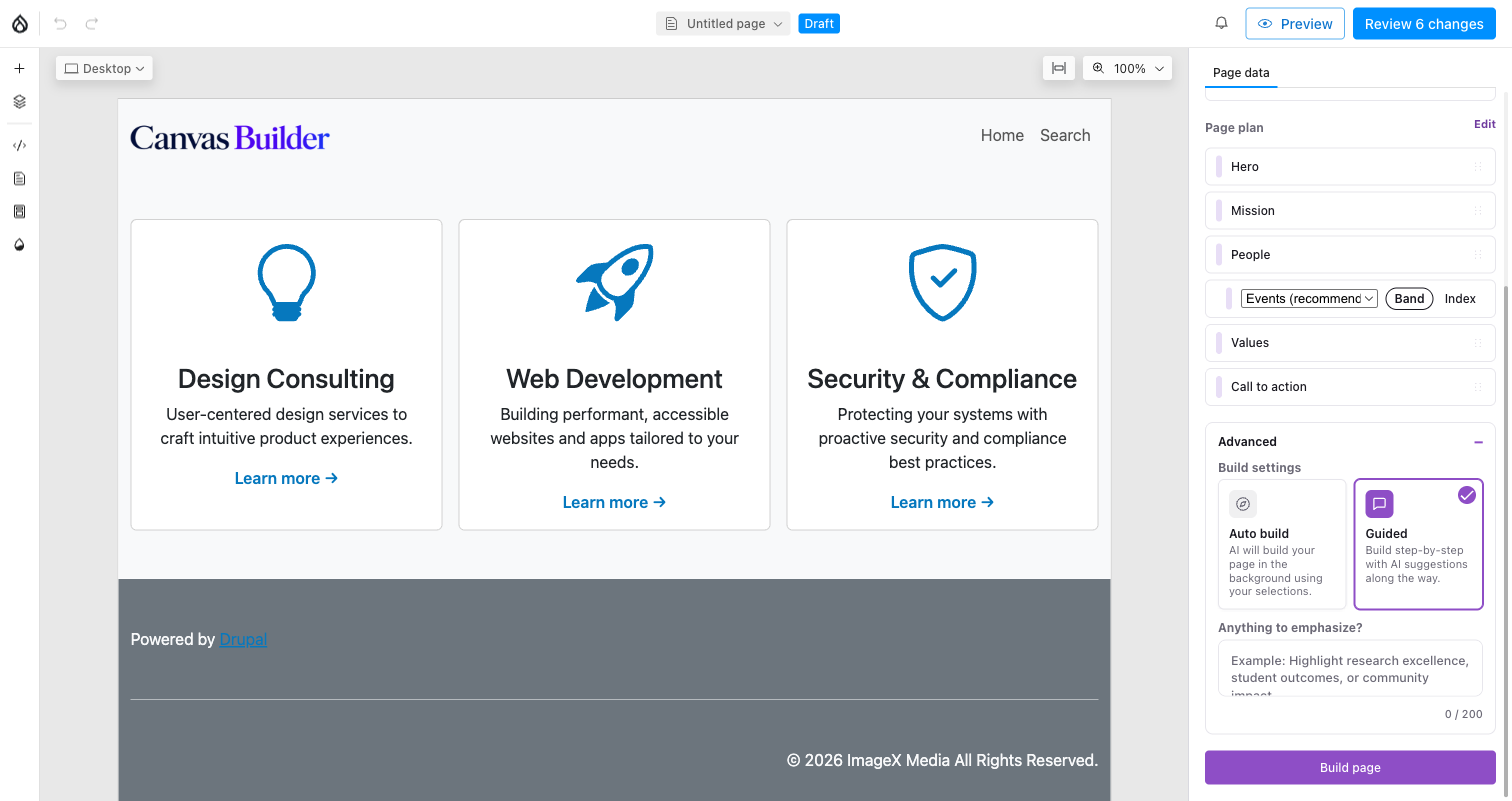This screenshot has height=801, width=1512.
Task: Click the Build page button
Action: [x=1350, y=768]
